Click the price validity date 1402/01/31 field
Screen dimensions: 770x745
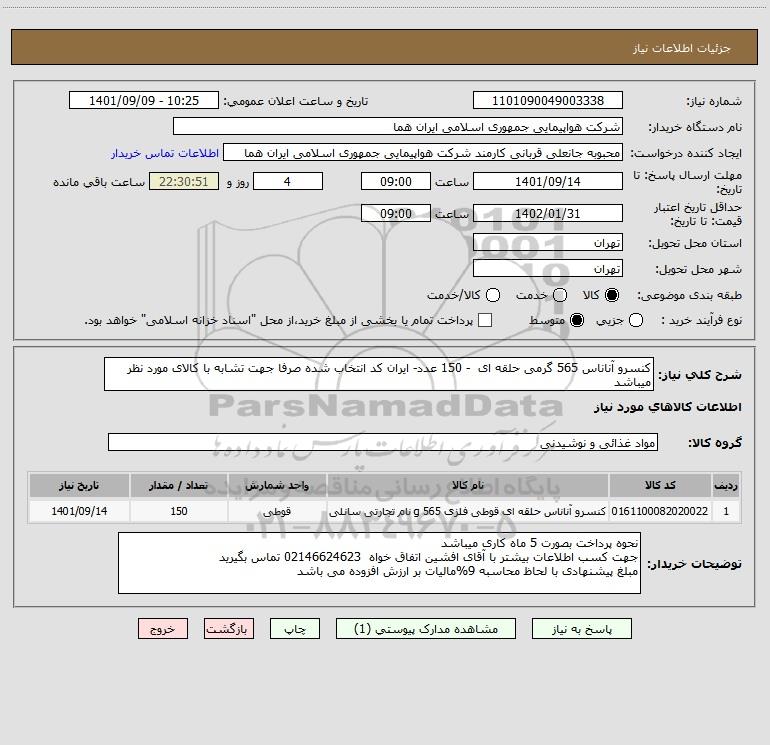[548, 213]
